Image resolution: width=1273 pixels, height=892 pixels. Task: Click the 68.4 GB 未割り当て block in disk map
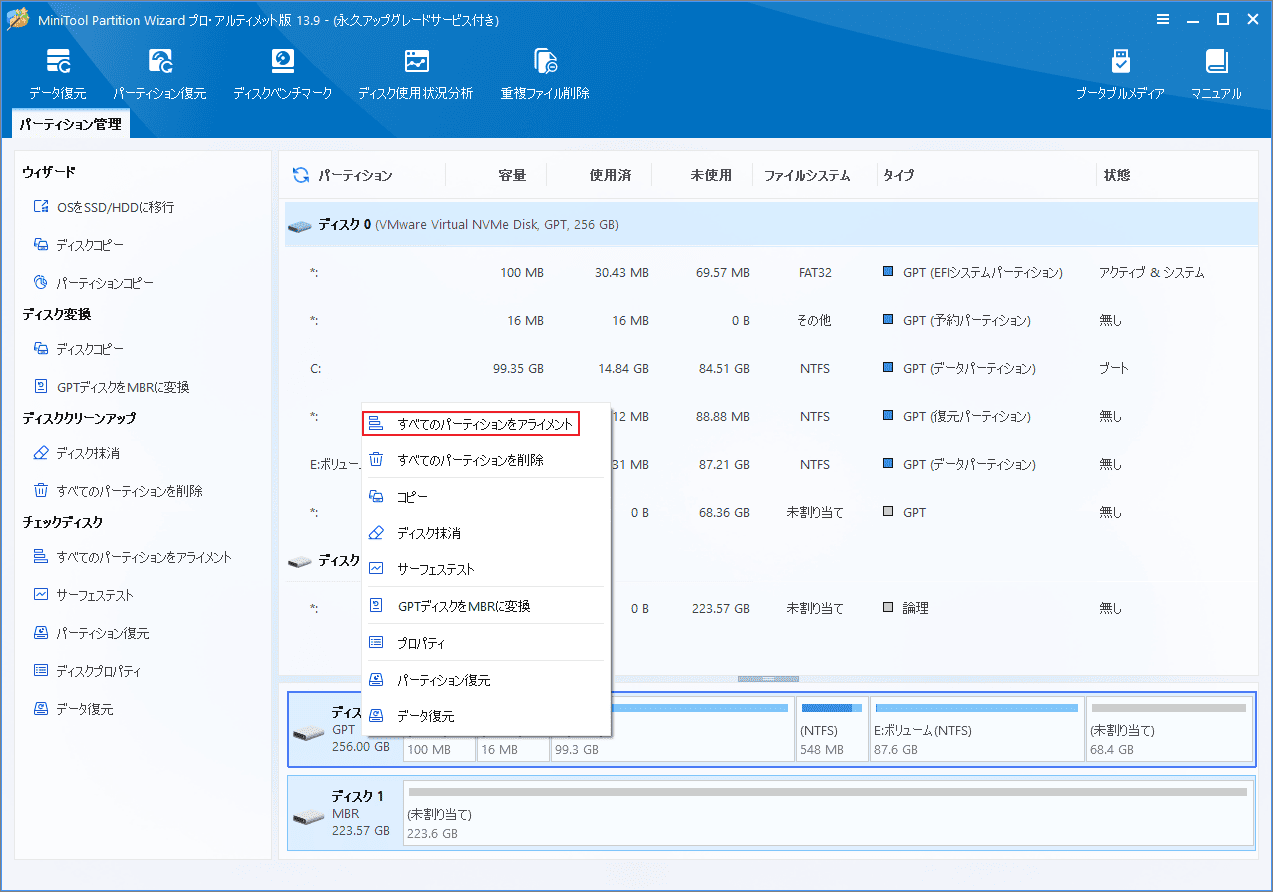tap(1168, 730)
